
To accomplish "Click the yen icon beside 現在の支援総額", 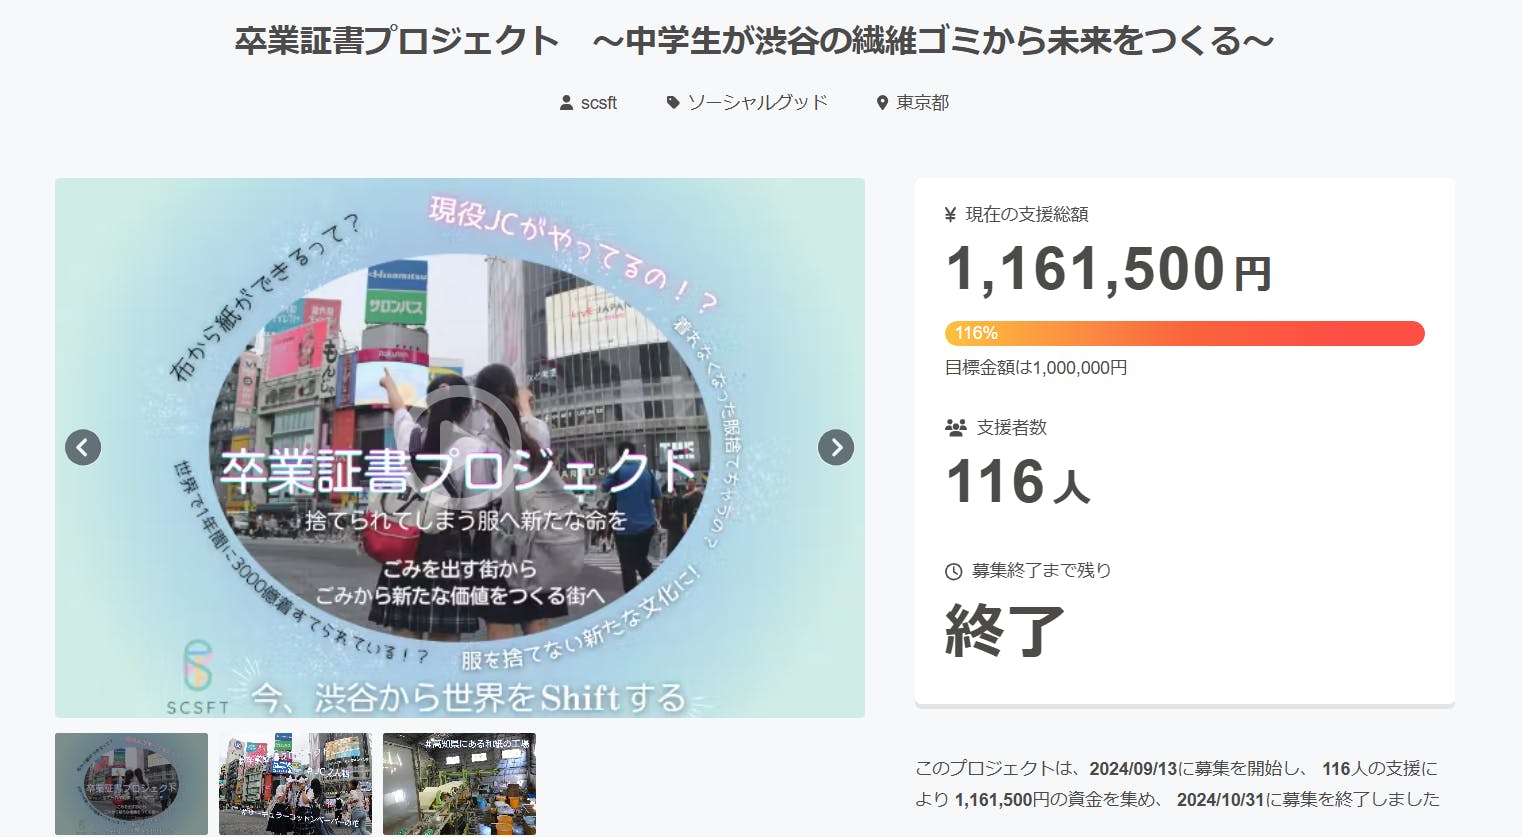I will [950, 214].
